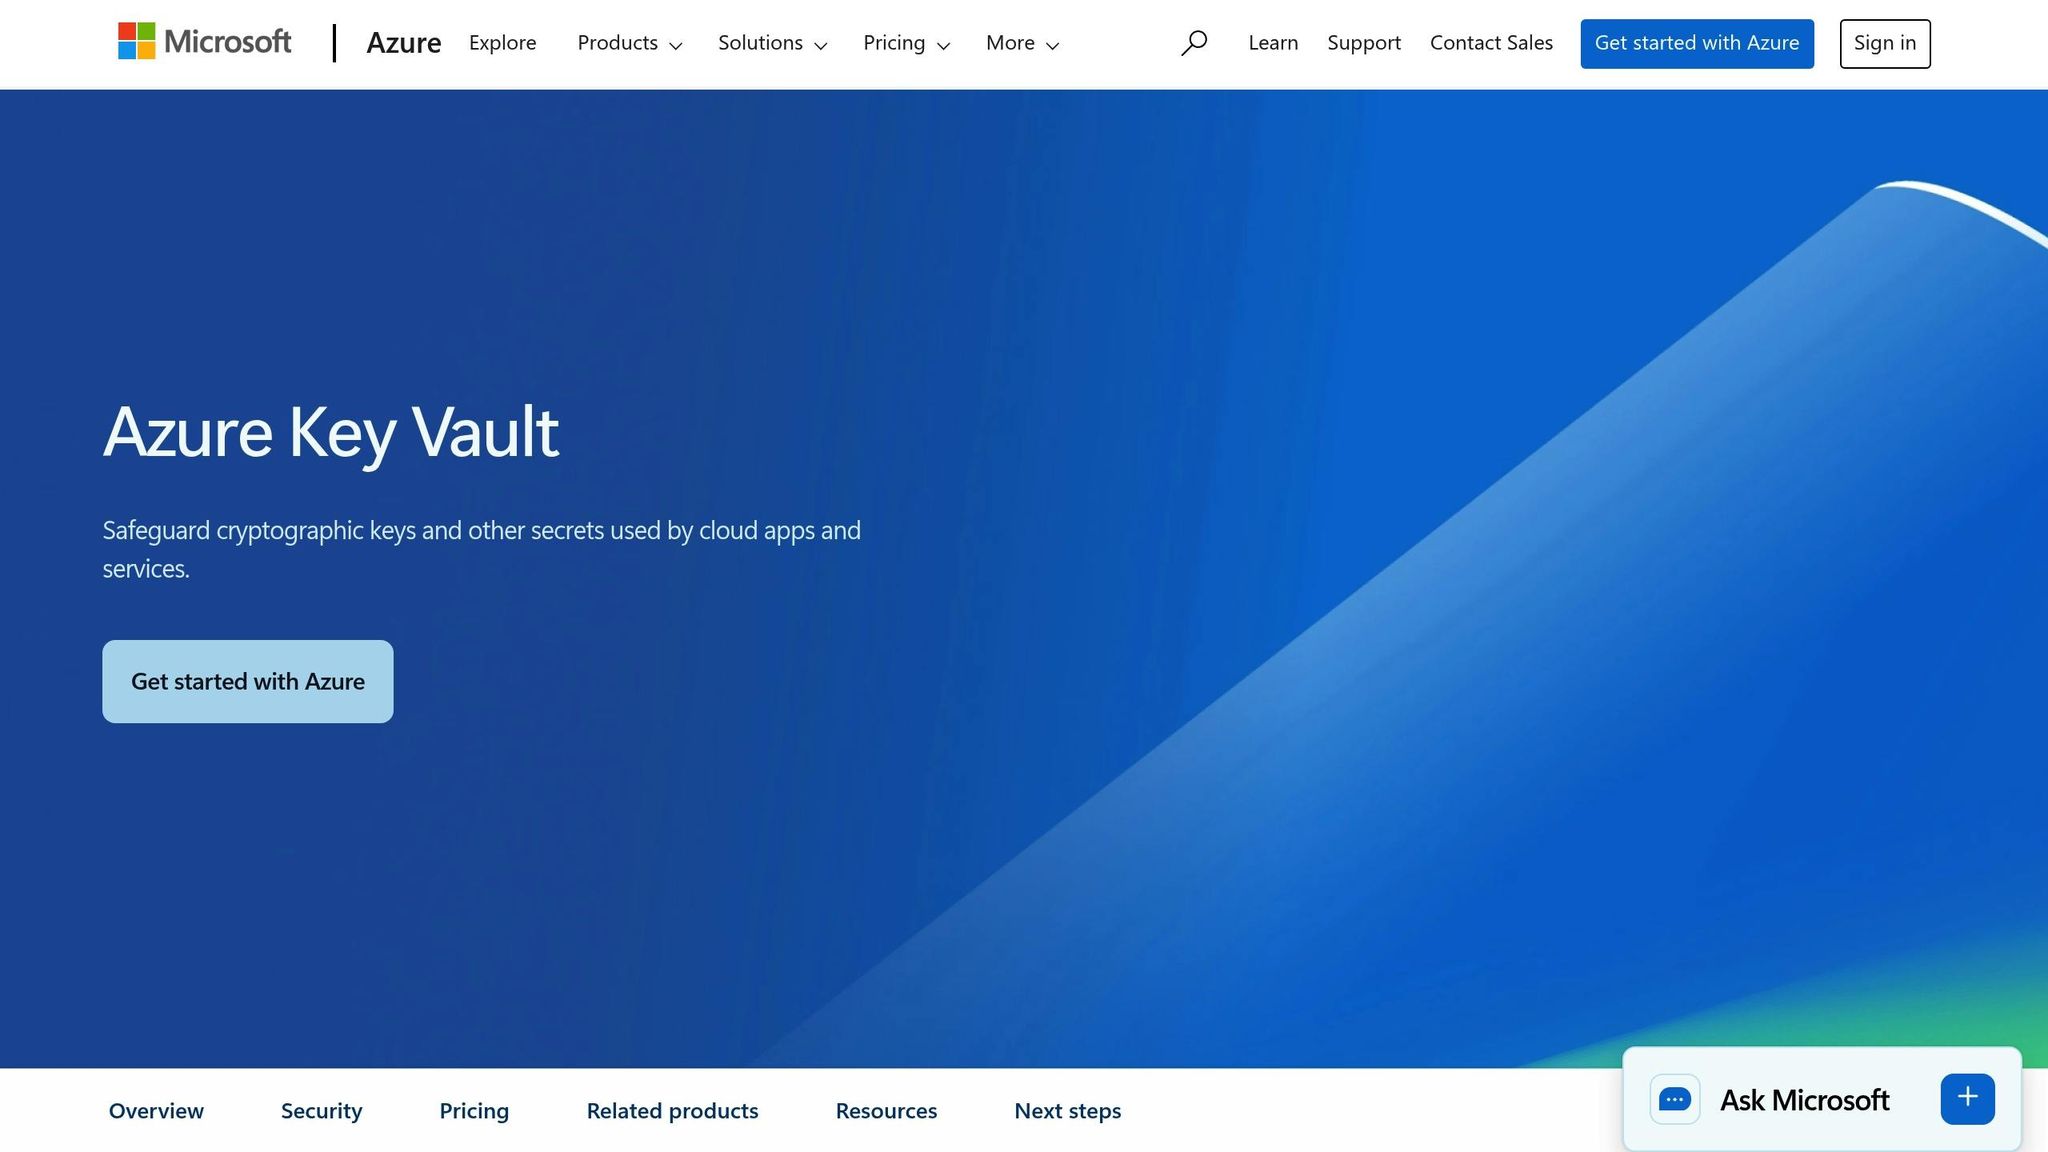Select the Related products tab
This screenshot has height=1152, width=2048.
tap(672, 1110)
